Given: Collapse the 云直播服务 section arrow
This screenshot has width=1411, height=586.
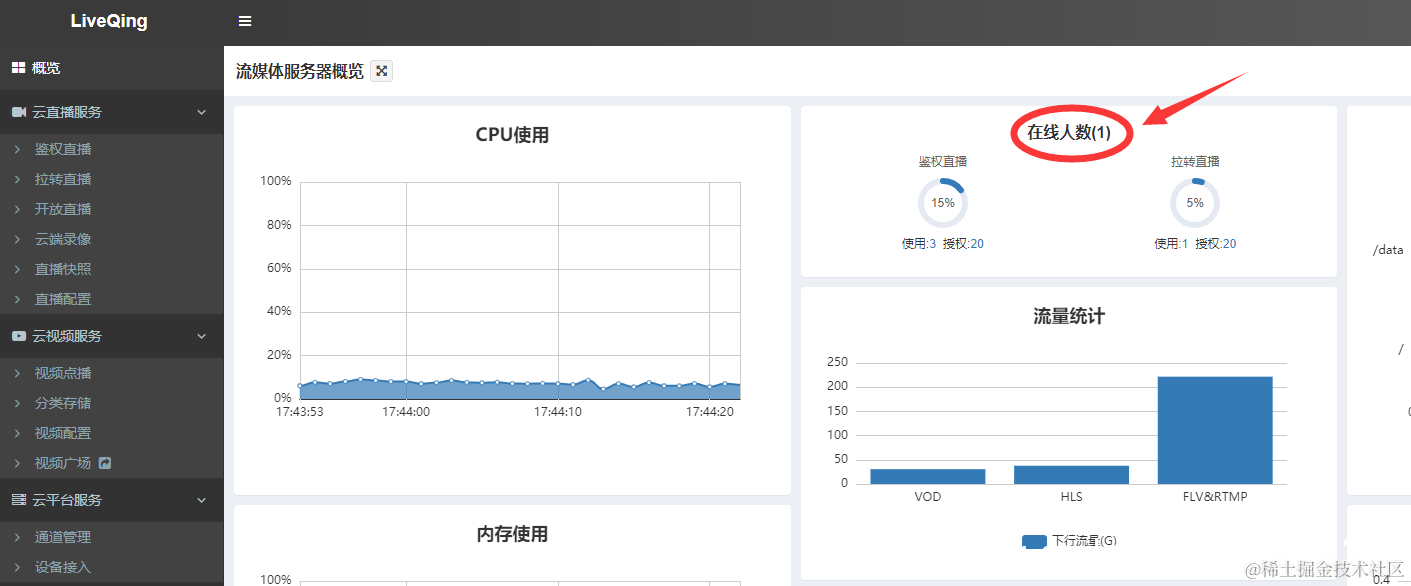Looking at the screenshot, I should click(201, 112).
